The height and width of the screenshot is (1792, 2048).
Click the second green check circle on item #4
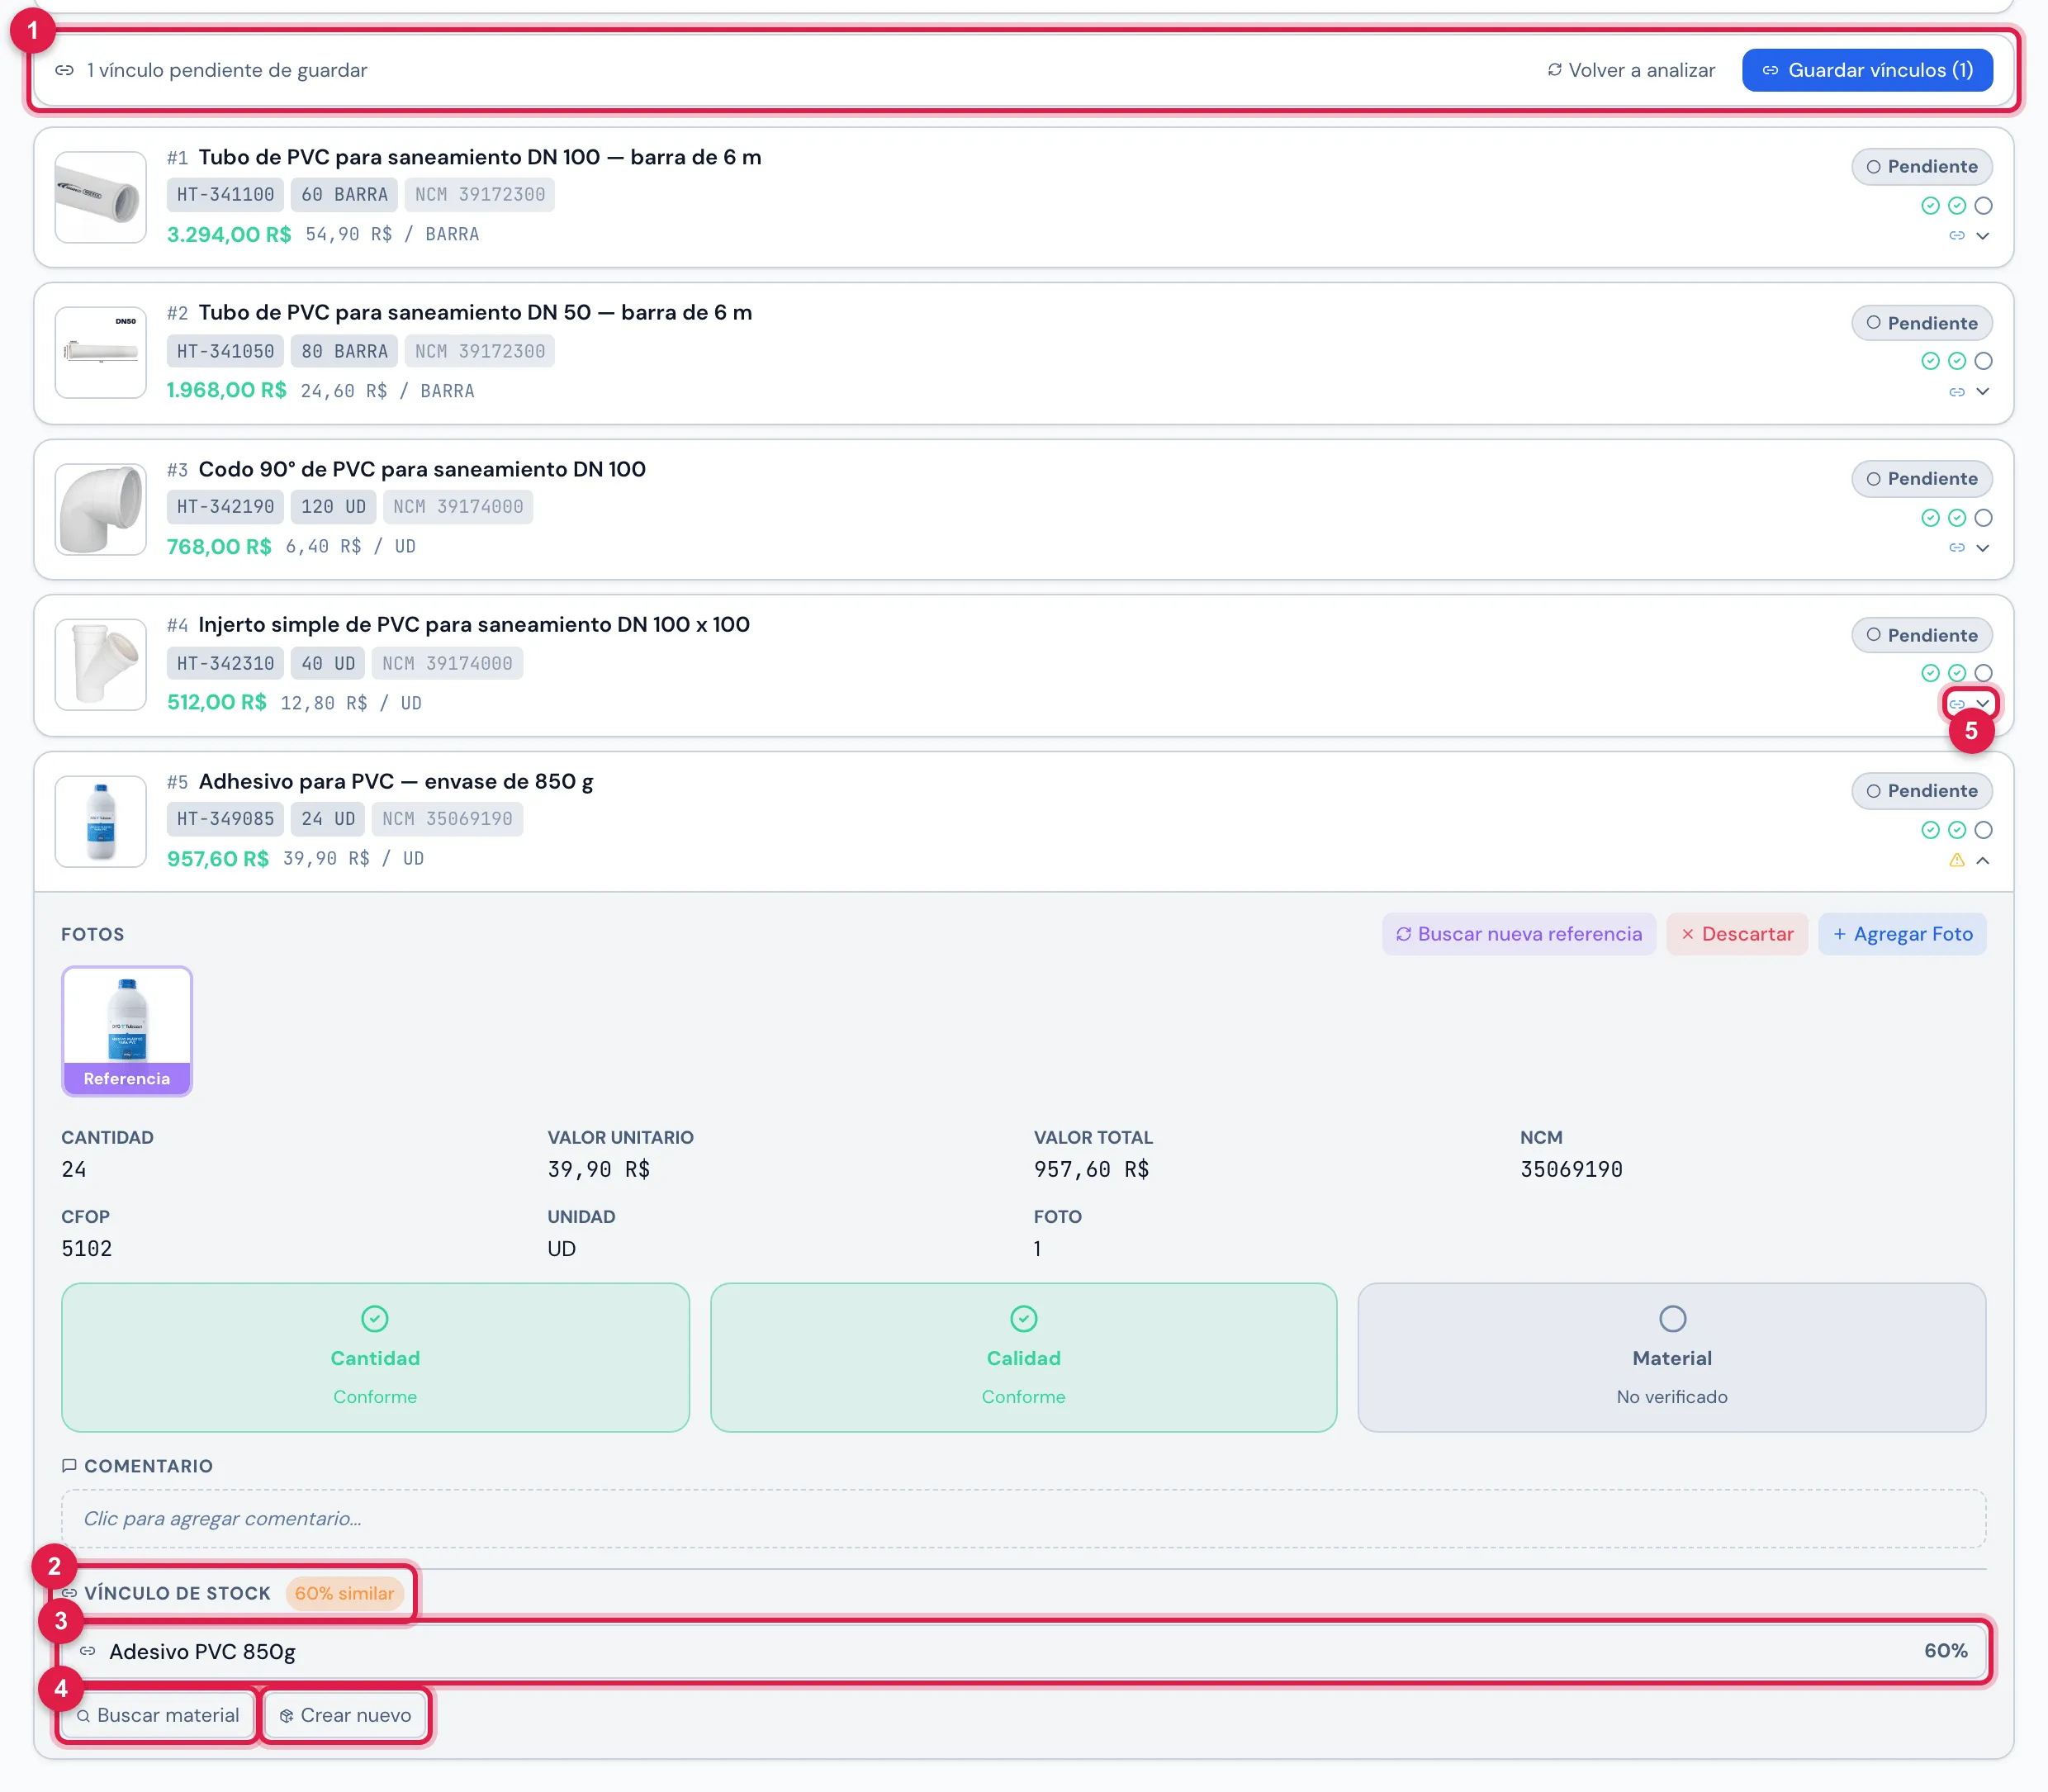[x=1957, y=673]
